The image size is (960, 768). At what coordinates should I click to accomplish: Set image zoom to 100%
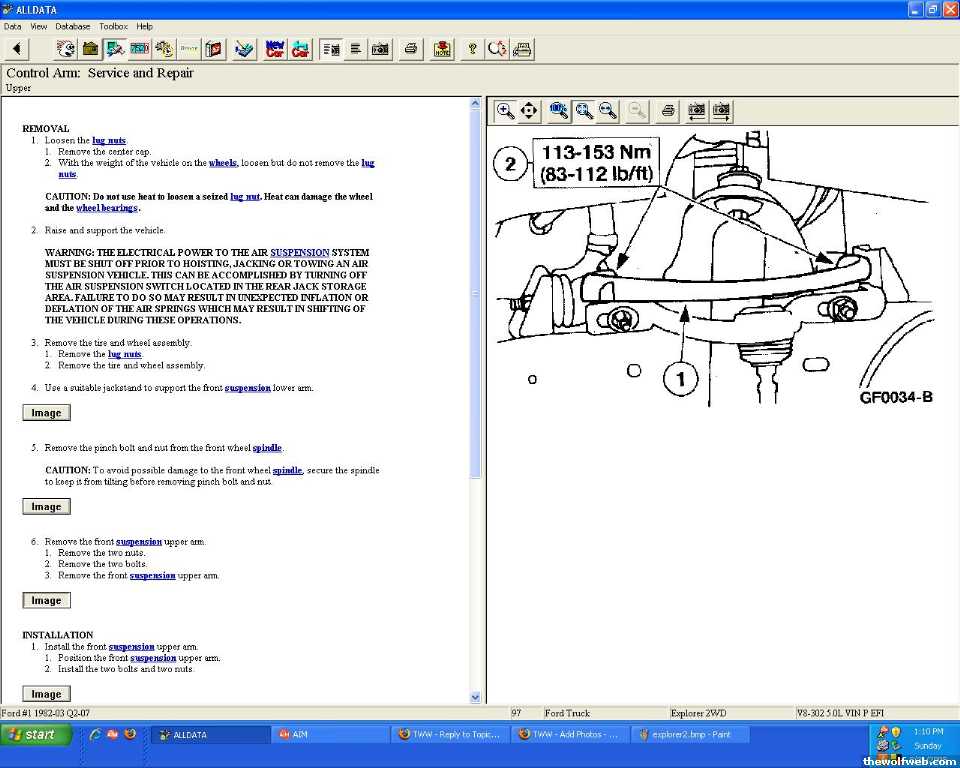(559, 110)
